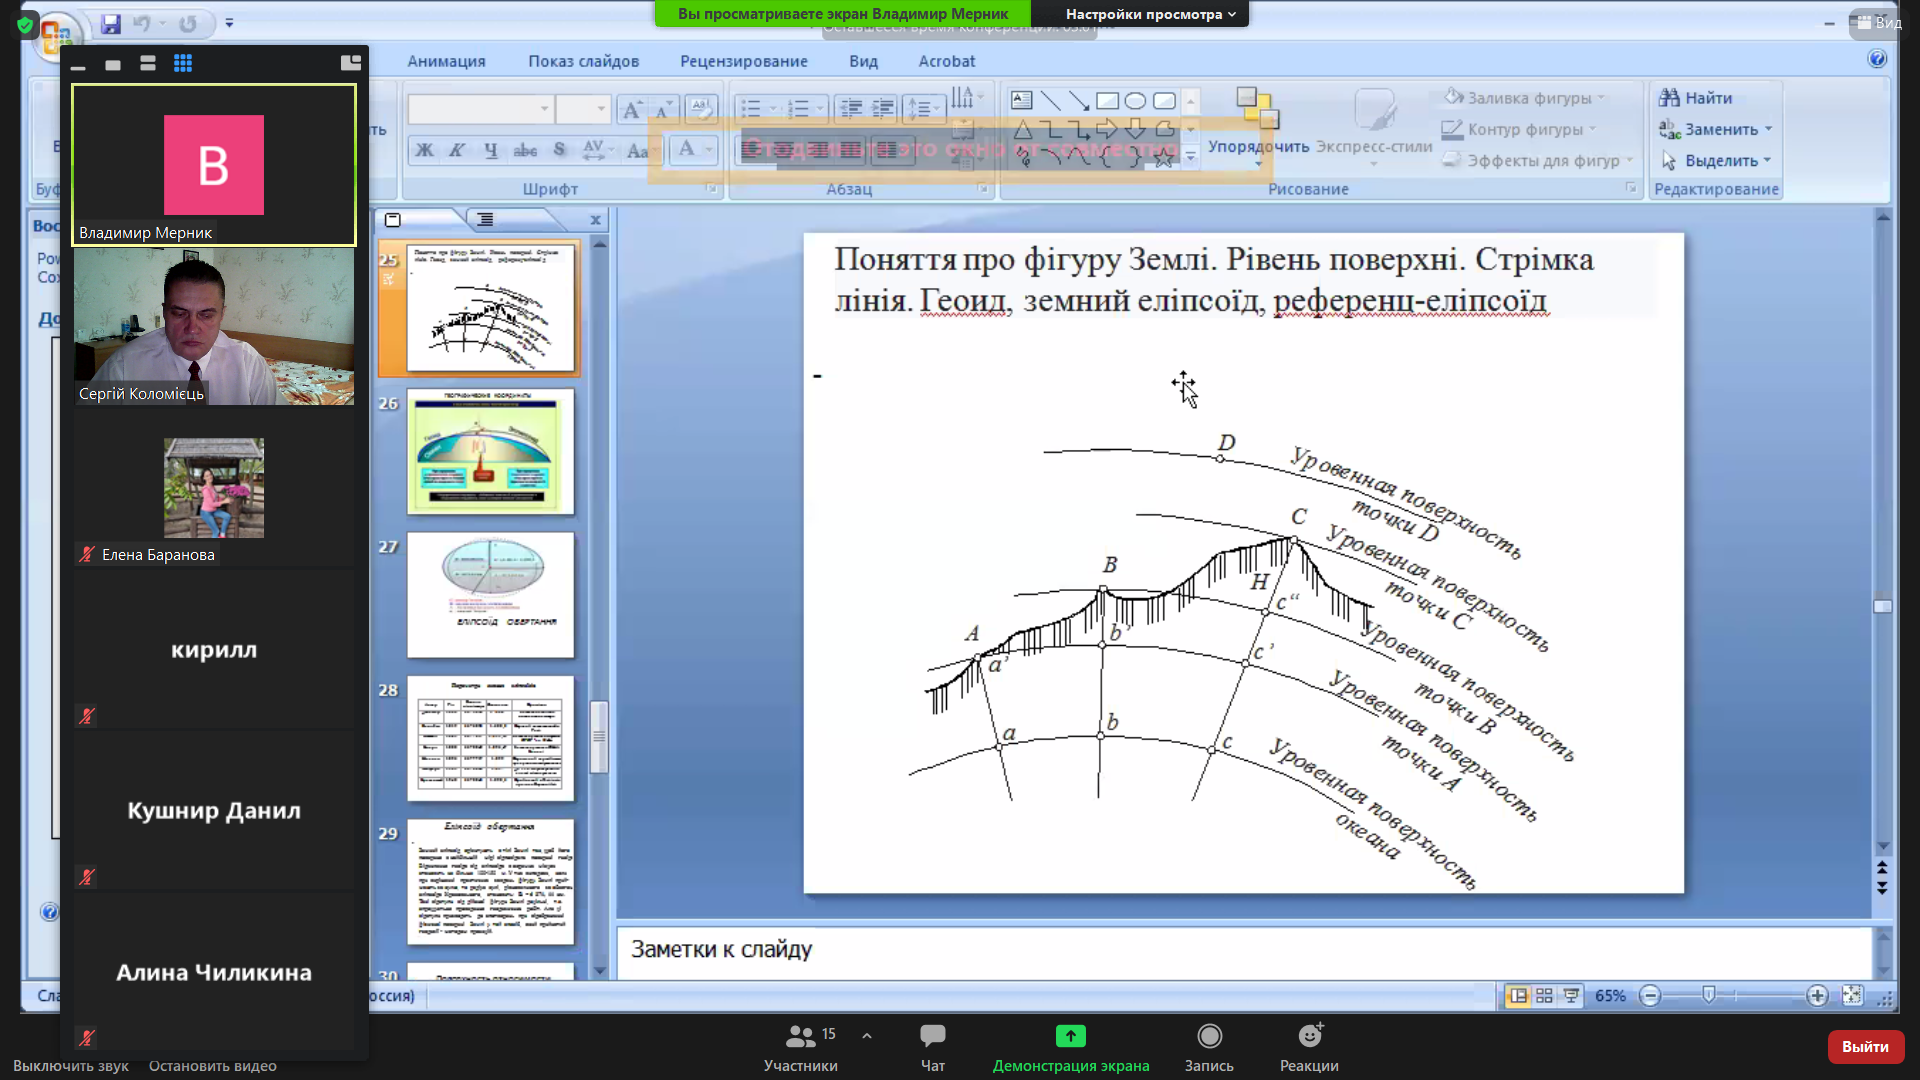Toggle Bold (Ж) formatting

(425, 150)
